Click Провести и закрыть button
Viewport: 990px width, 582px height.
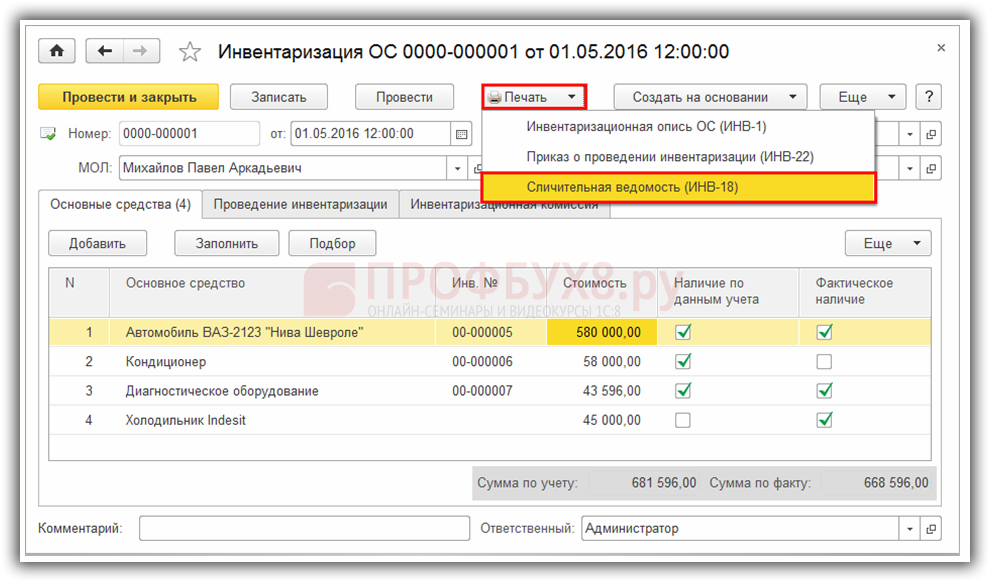128,97
